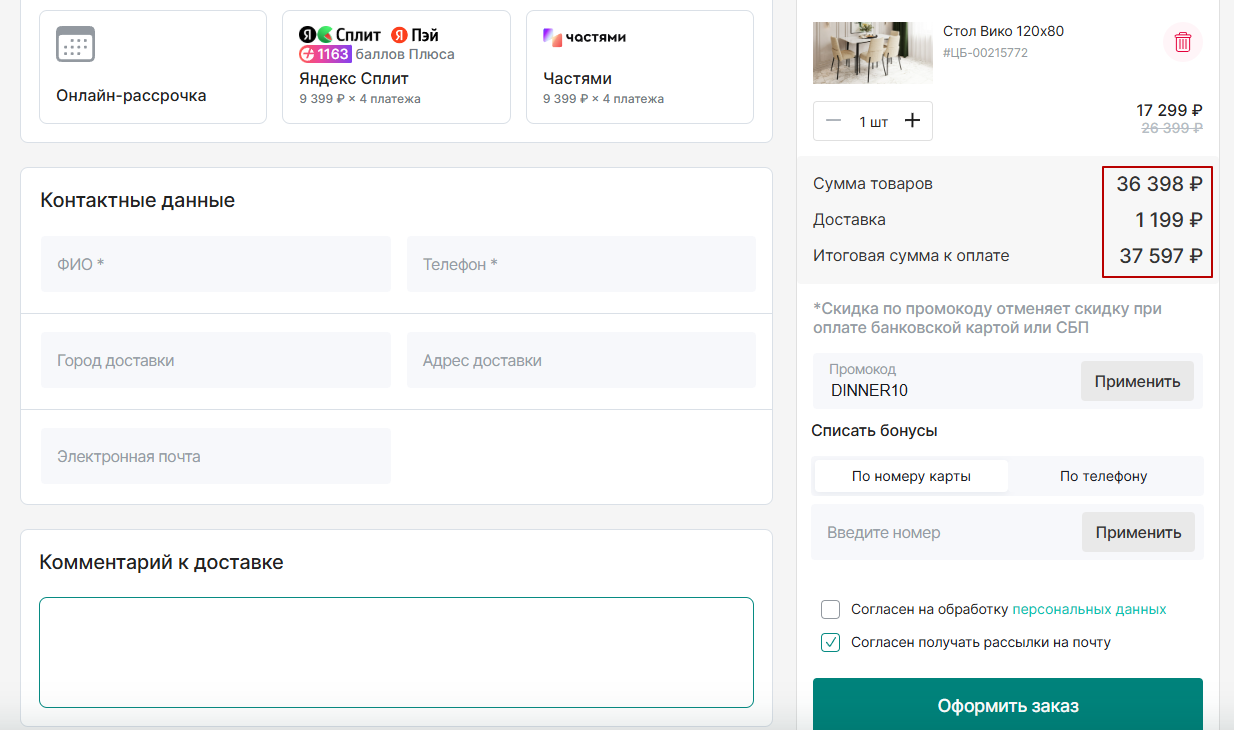Click the ФИО input field

[x=215, y=264]
